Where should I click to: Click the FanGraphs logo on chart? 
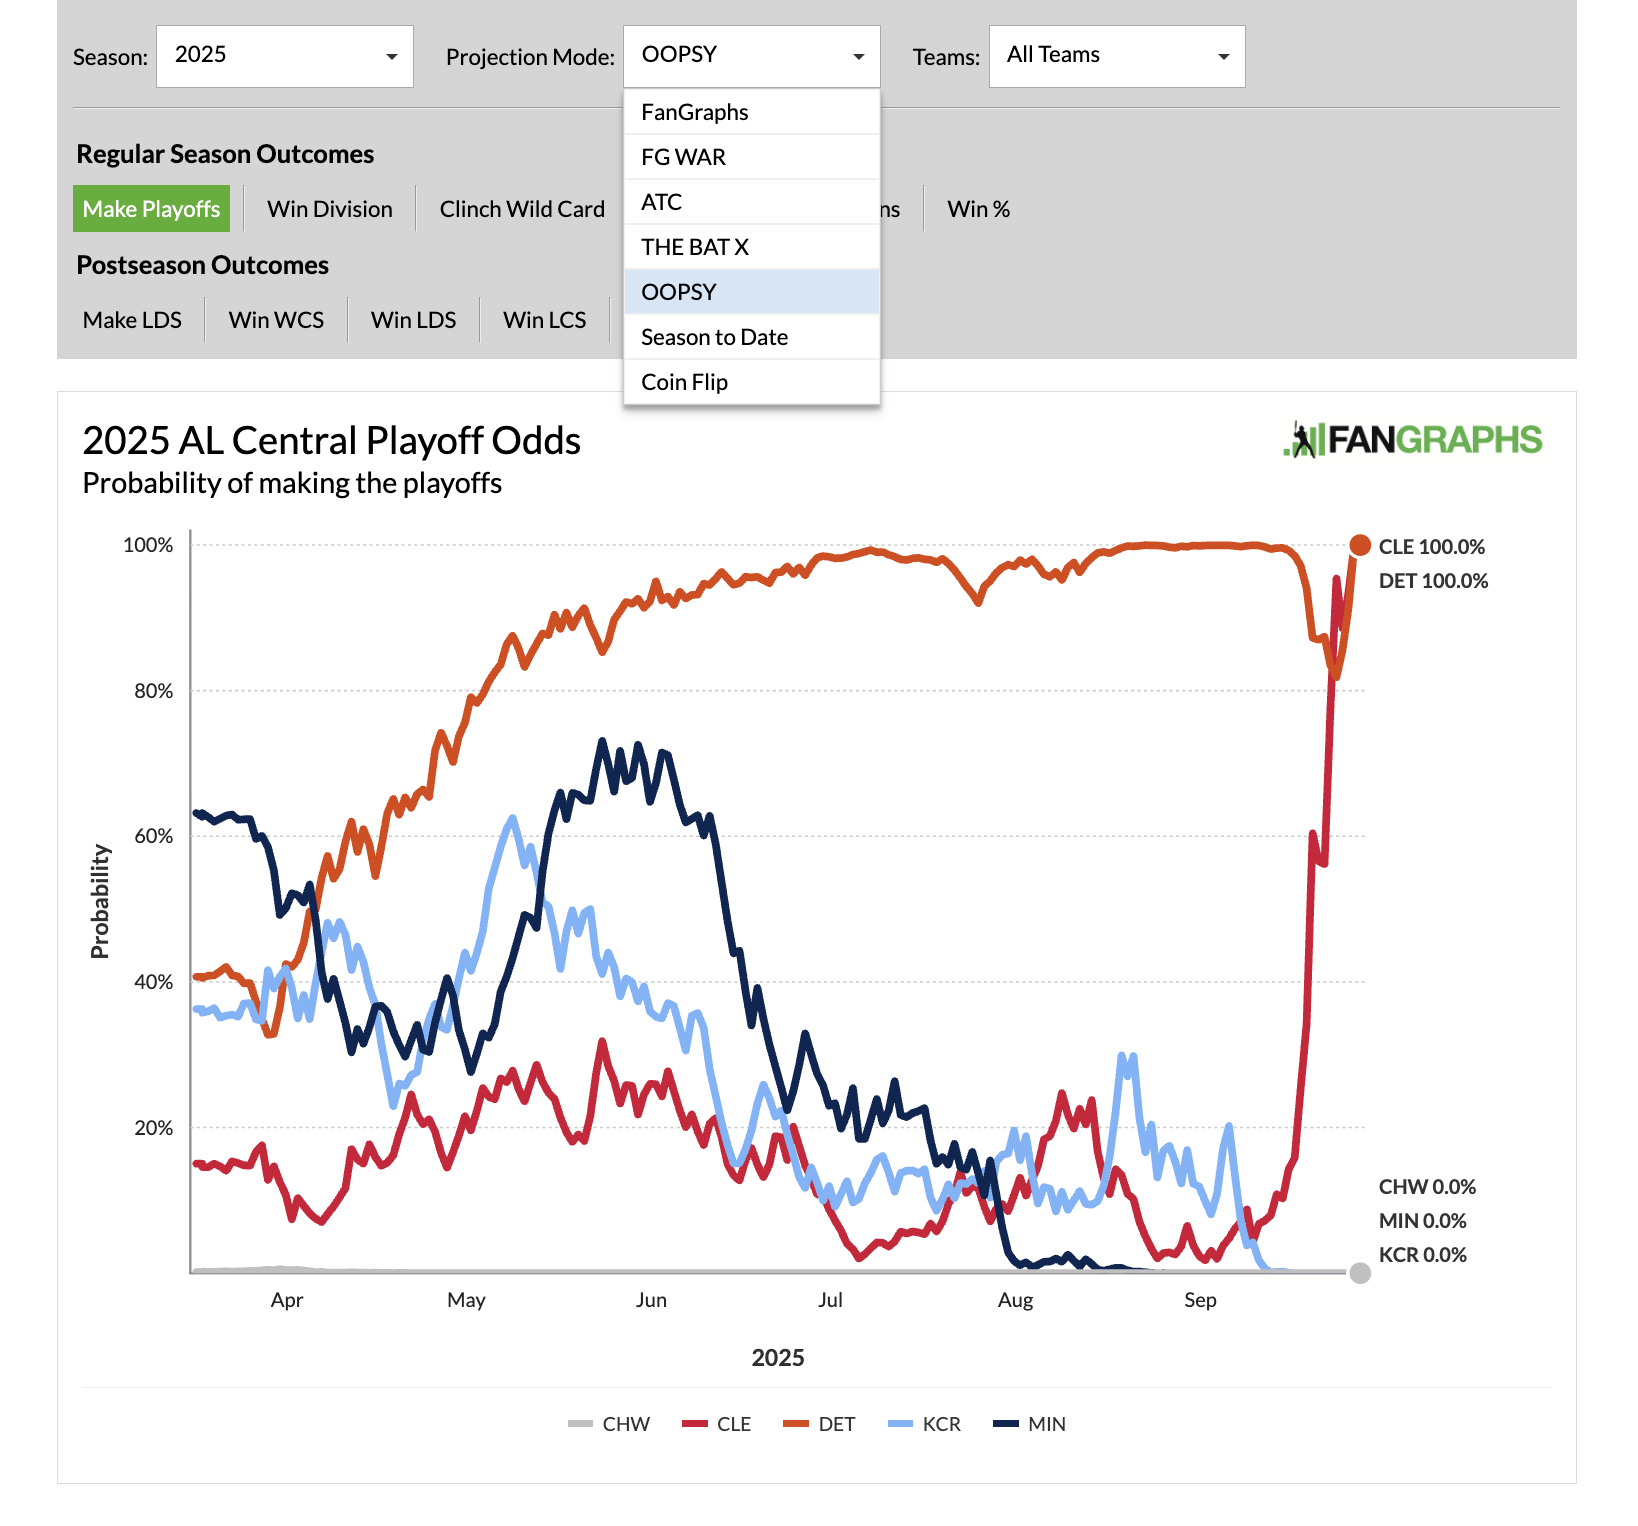coord(1412,440)
